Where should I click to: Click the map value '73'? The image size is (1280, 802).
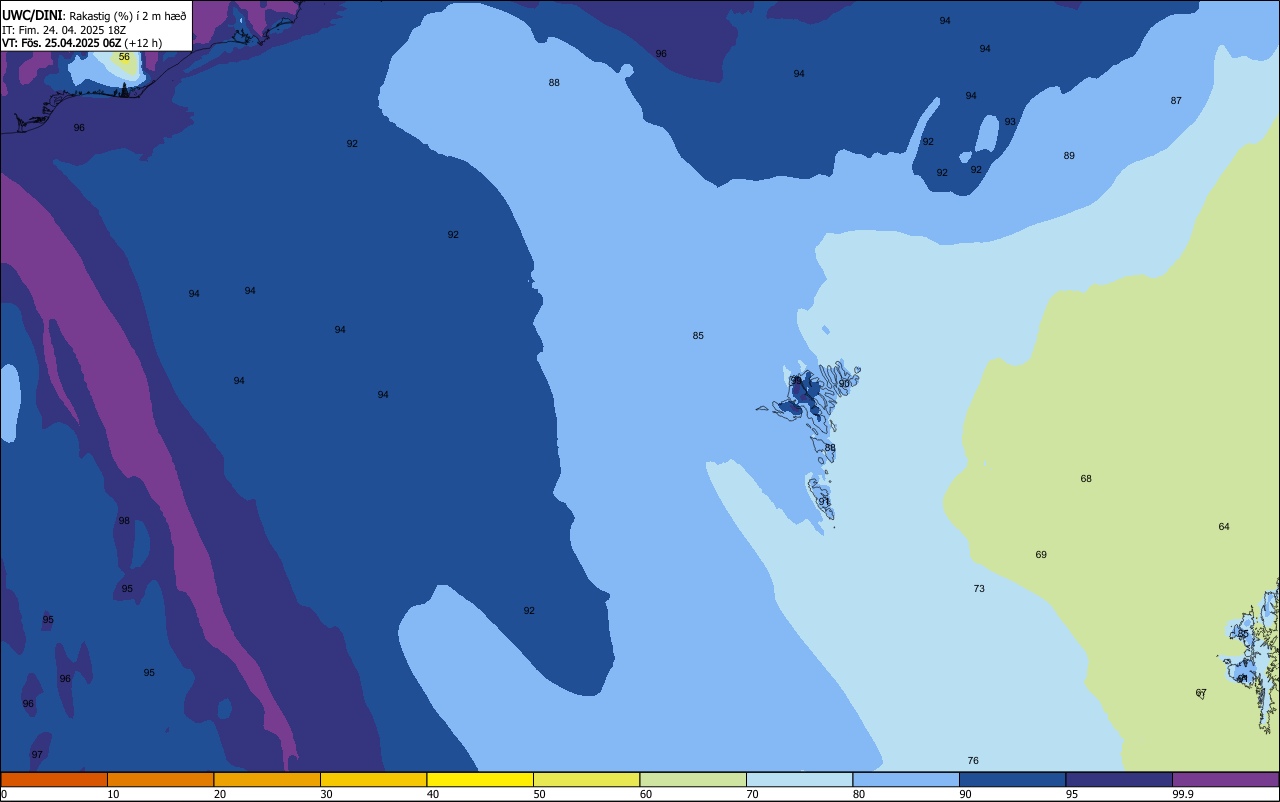point(979,589)
